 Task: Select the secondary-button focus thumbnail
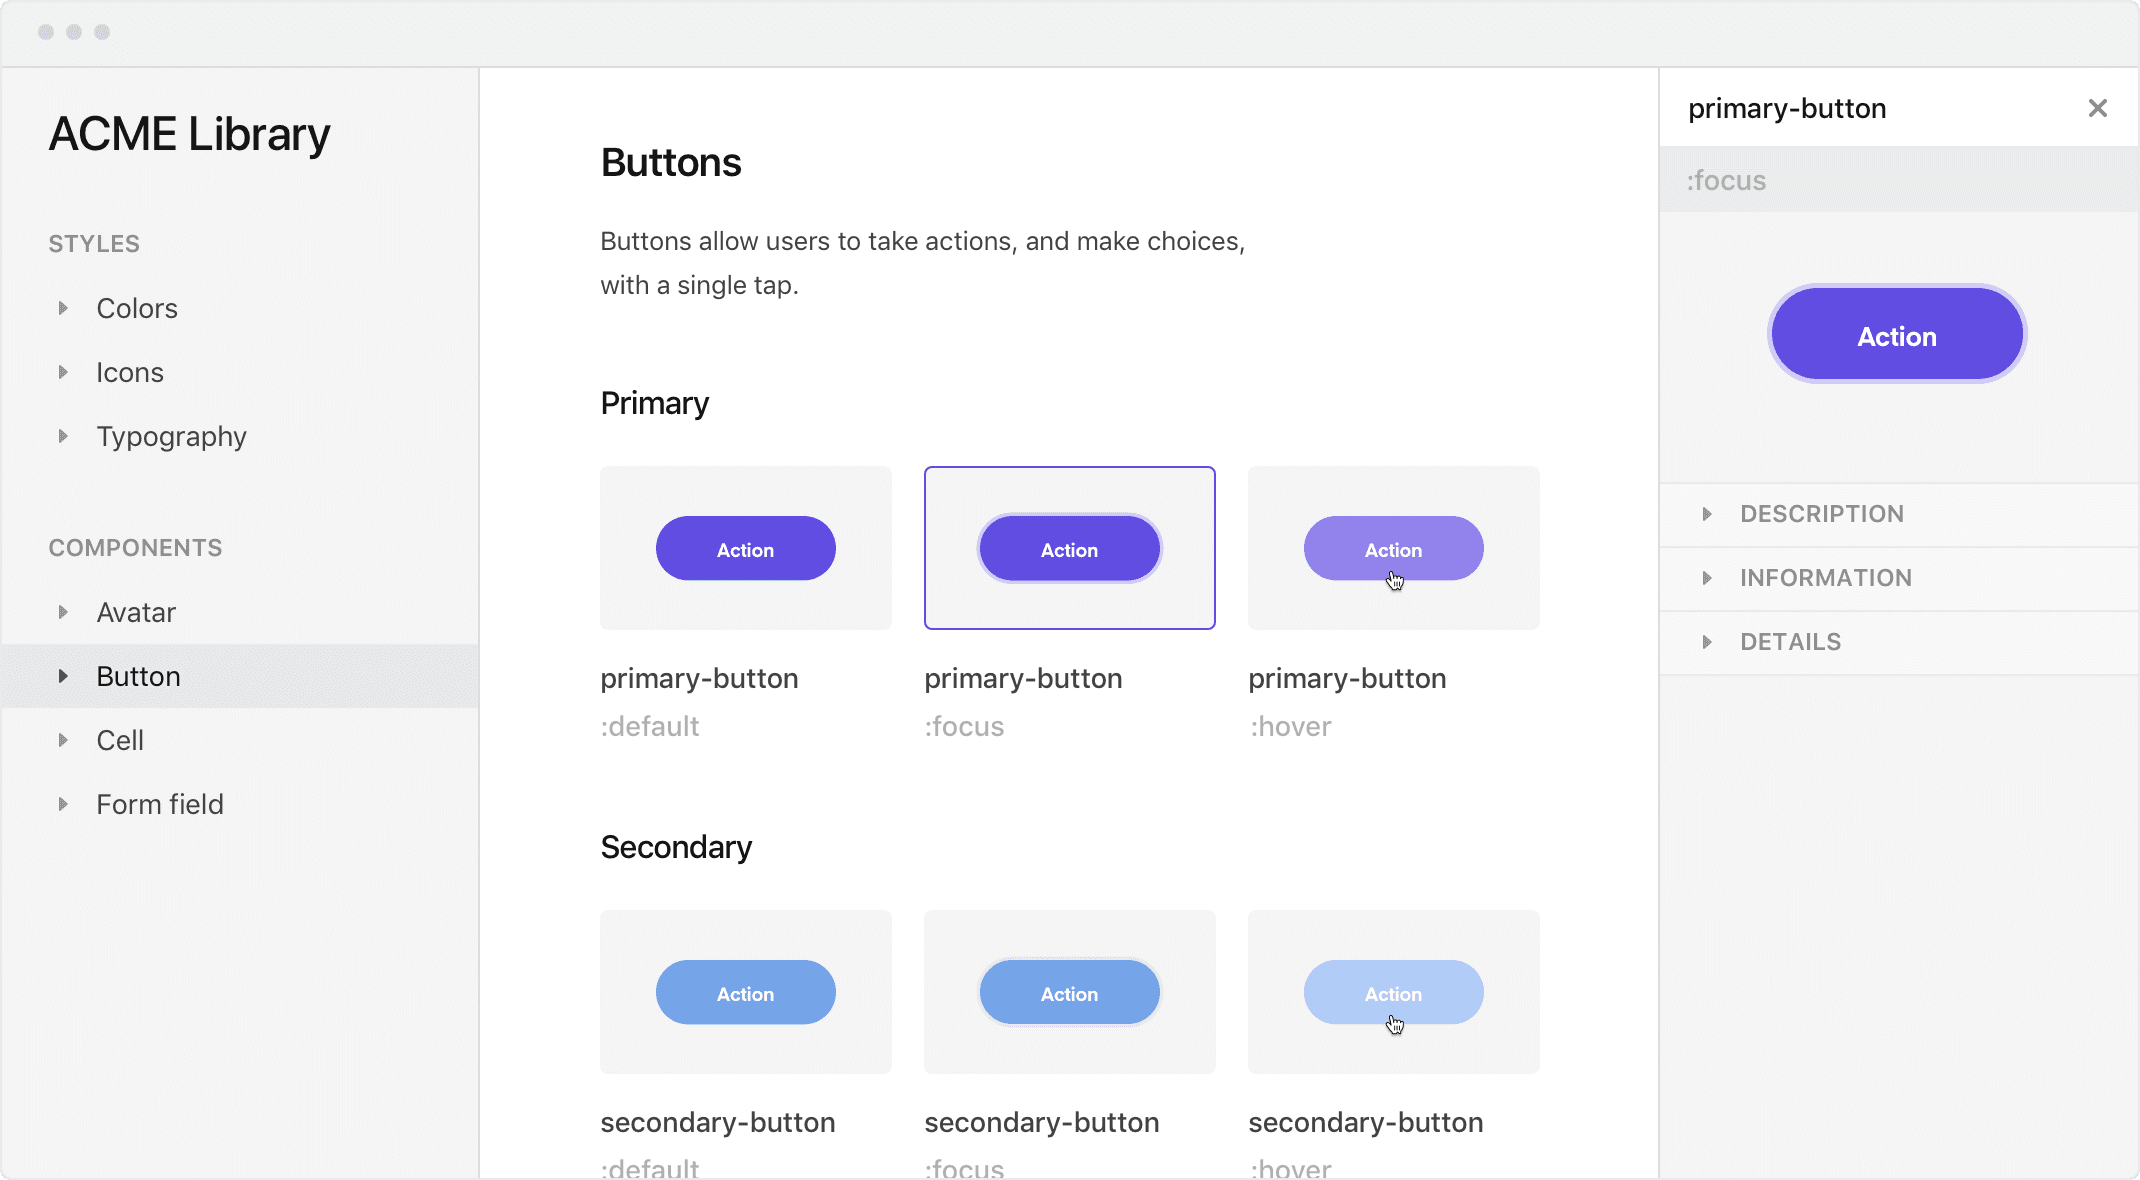pyautogui.click(x=1070, y=1045)
